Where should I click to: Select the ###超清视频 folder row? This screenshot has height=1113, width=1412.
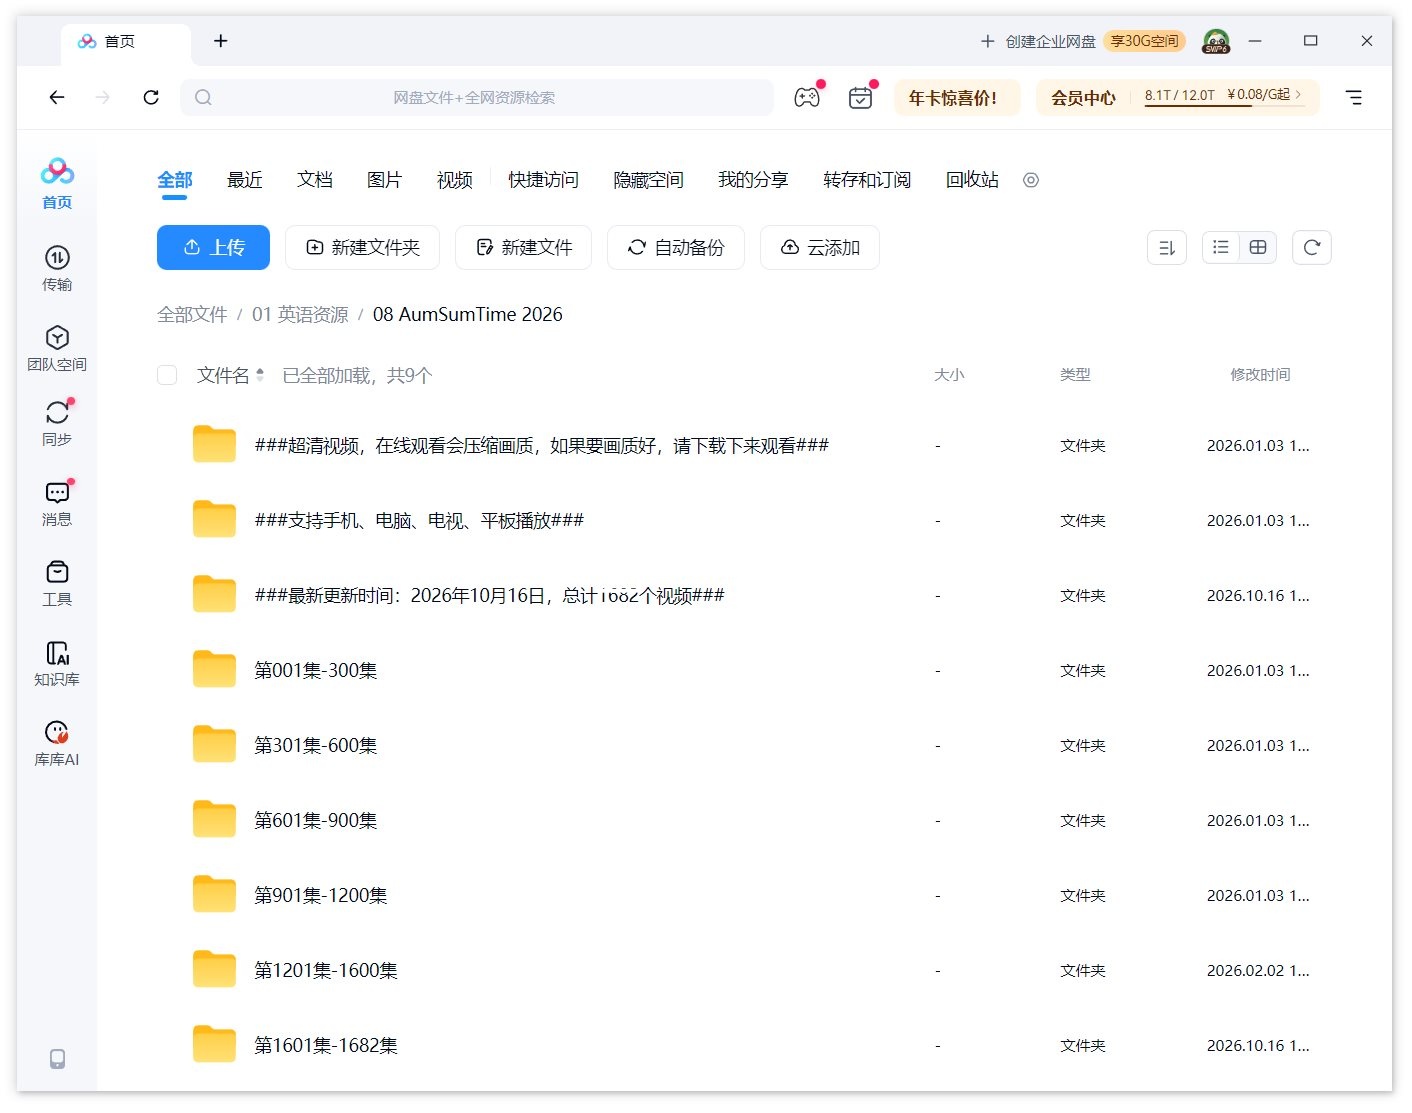744,445
